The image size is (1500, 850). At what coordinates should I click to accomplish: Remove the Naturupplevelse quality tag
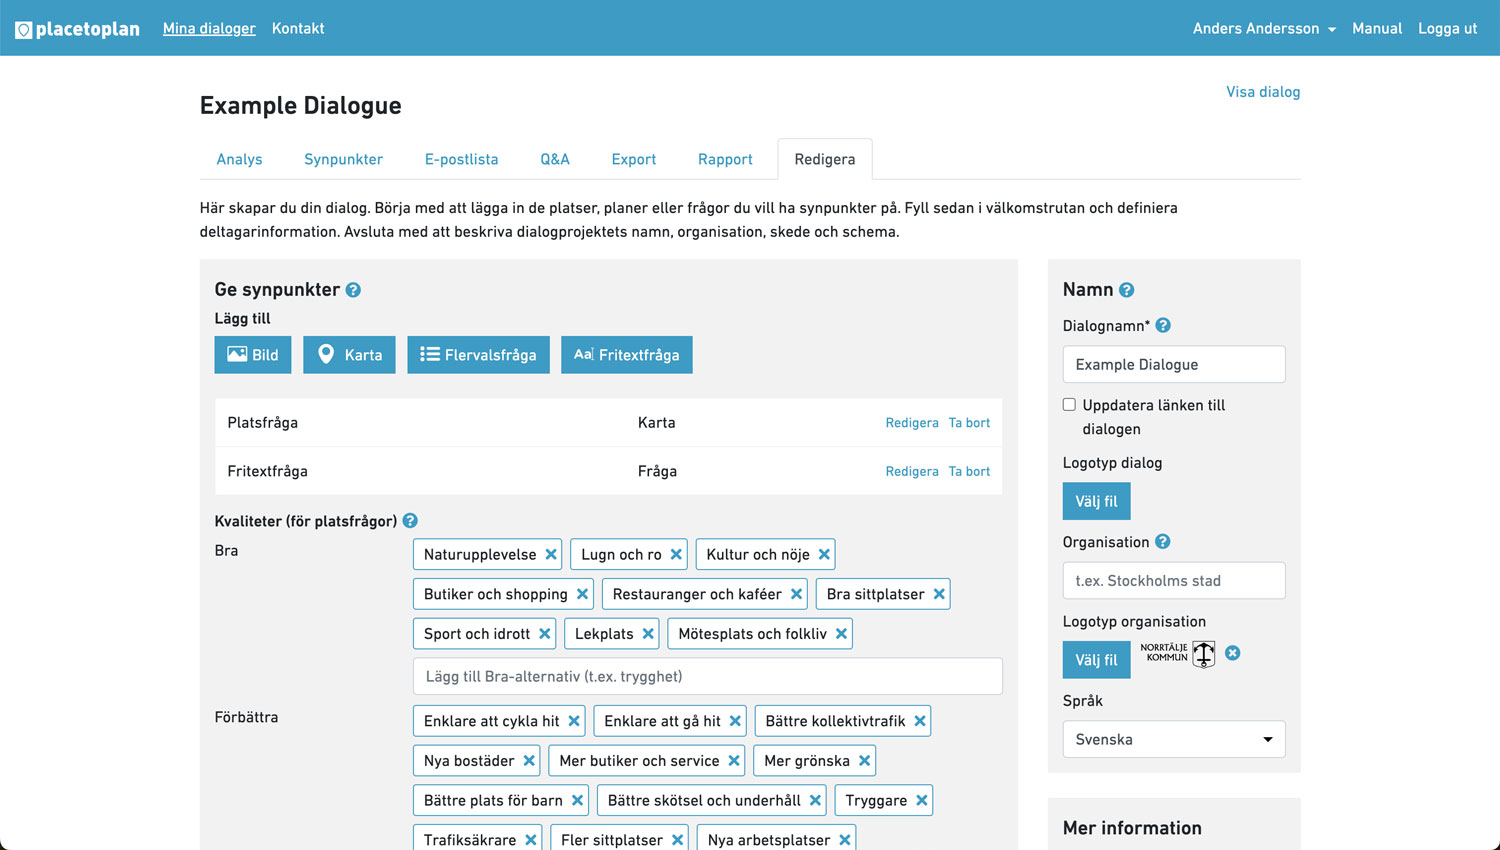pyautogui.click(x=551, y=554)
